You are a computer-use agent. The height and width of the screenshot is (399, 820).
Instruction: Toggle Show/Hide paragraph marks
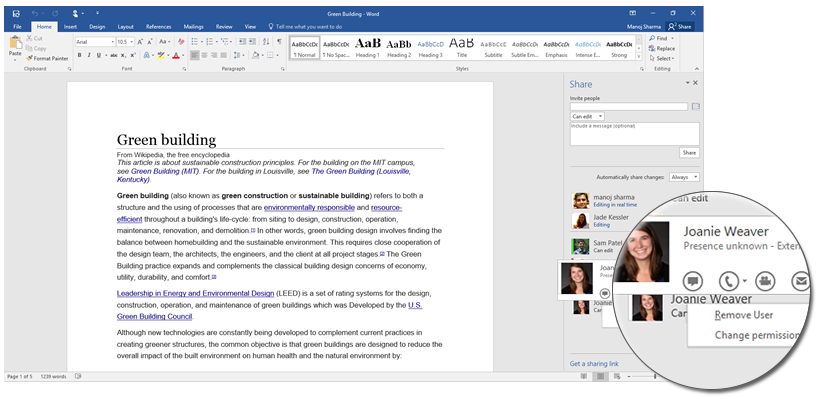279,42
